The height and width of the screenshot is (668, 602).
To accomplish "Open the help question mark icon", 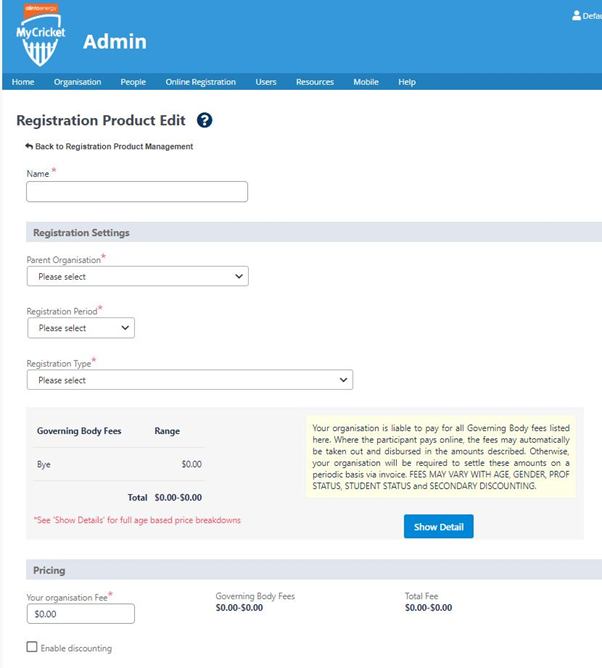I will pos(205,120).
